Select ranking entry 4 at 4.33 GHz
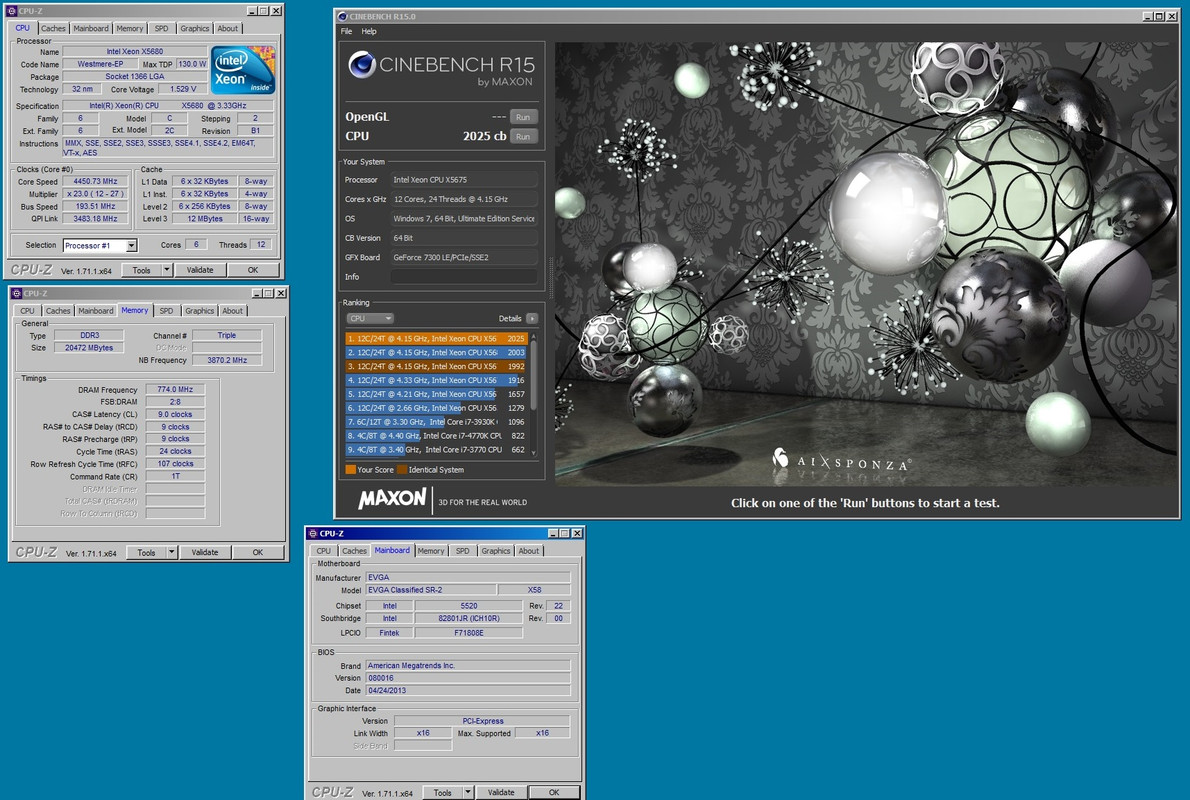 [436, 380]
